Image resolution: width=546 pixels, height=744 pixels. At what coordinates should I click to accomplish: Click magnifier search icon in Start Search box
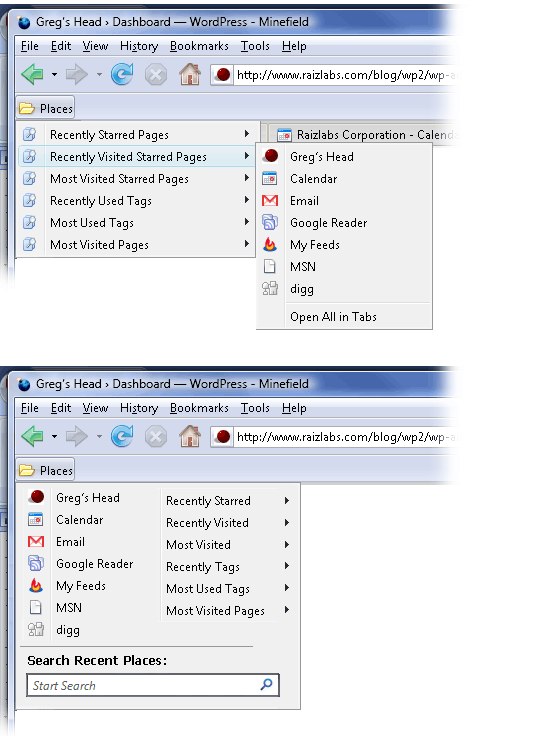[x=267, y=684]
